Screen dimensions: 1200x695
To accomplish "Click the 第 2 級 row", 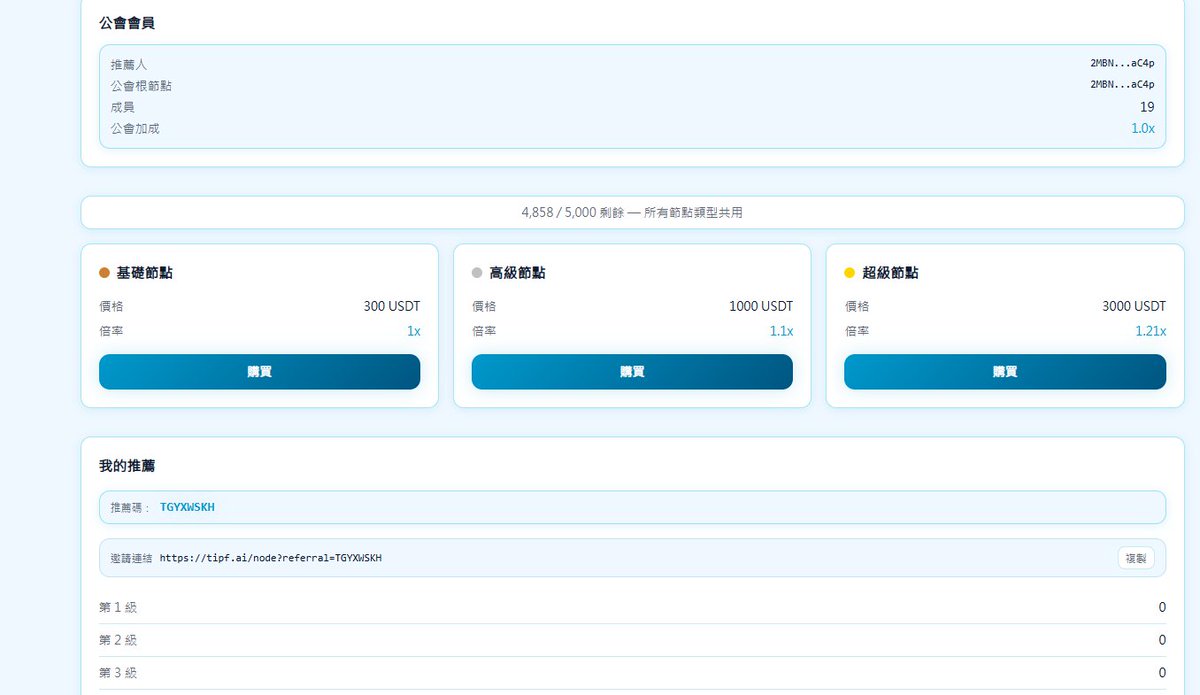I will pyautogui.click(x=632, y=640).
